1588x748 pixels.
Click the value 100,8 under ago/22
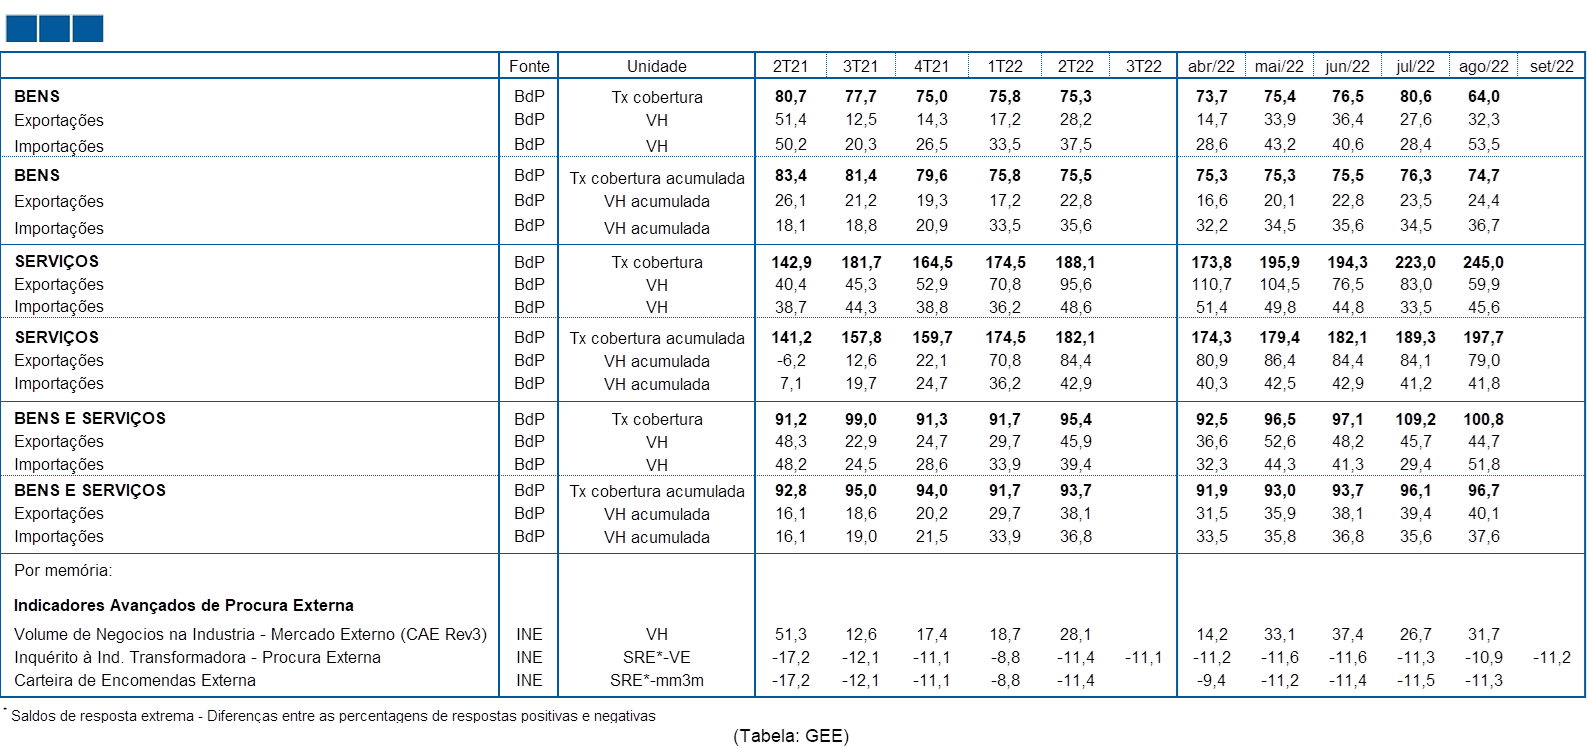[1483, 419]
